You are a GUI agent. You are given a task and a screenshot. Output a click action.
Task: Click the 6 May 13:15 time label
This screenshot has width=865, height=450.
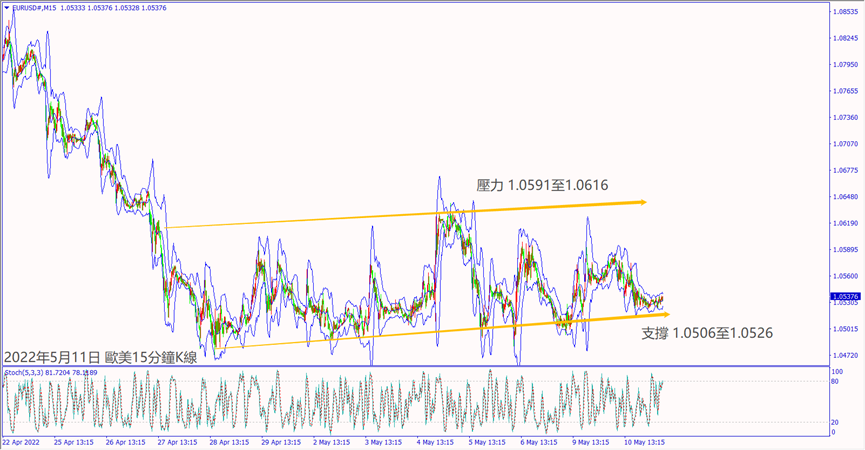click(x=541, y=441)
